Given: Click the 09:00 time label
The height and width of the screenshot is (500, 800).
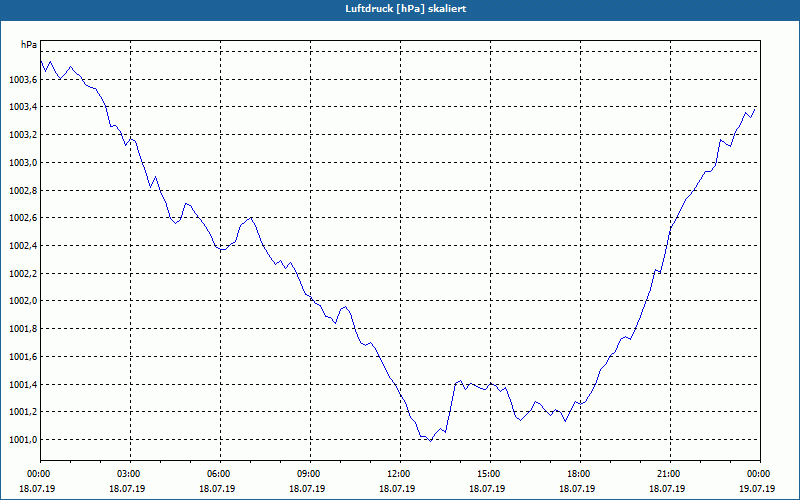Looking at the screenshot, I should (310, 474).
